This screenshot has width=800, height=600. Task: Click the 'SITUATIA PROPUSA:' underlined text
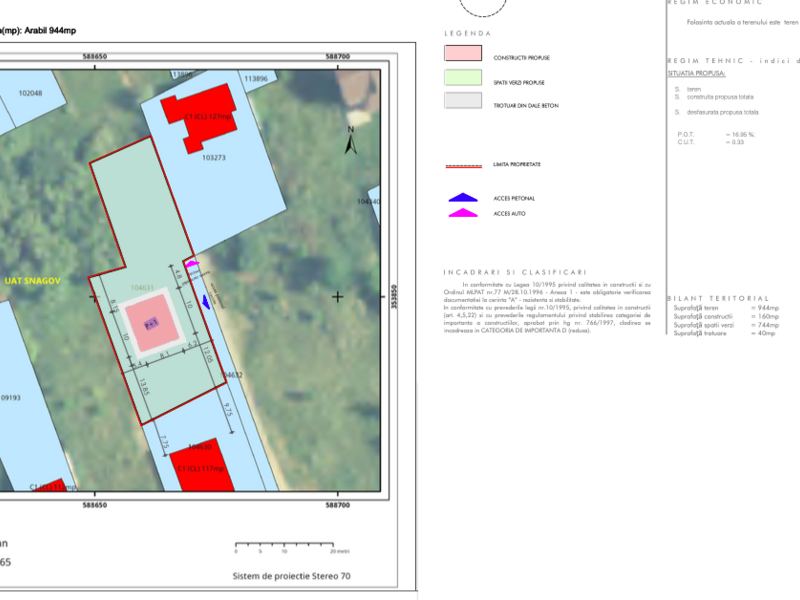(x=696, y=73)
